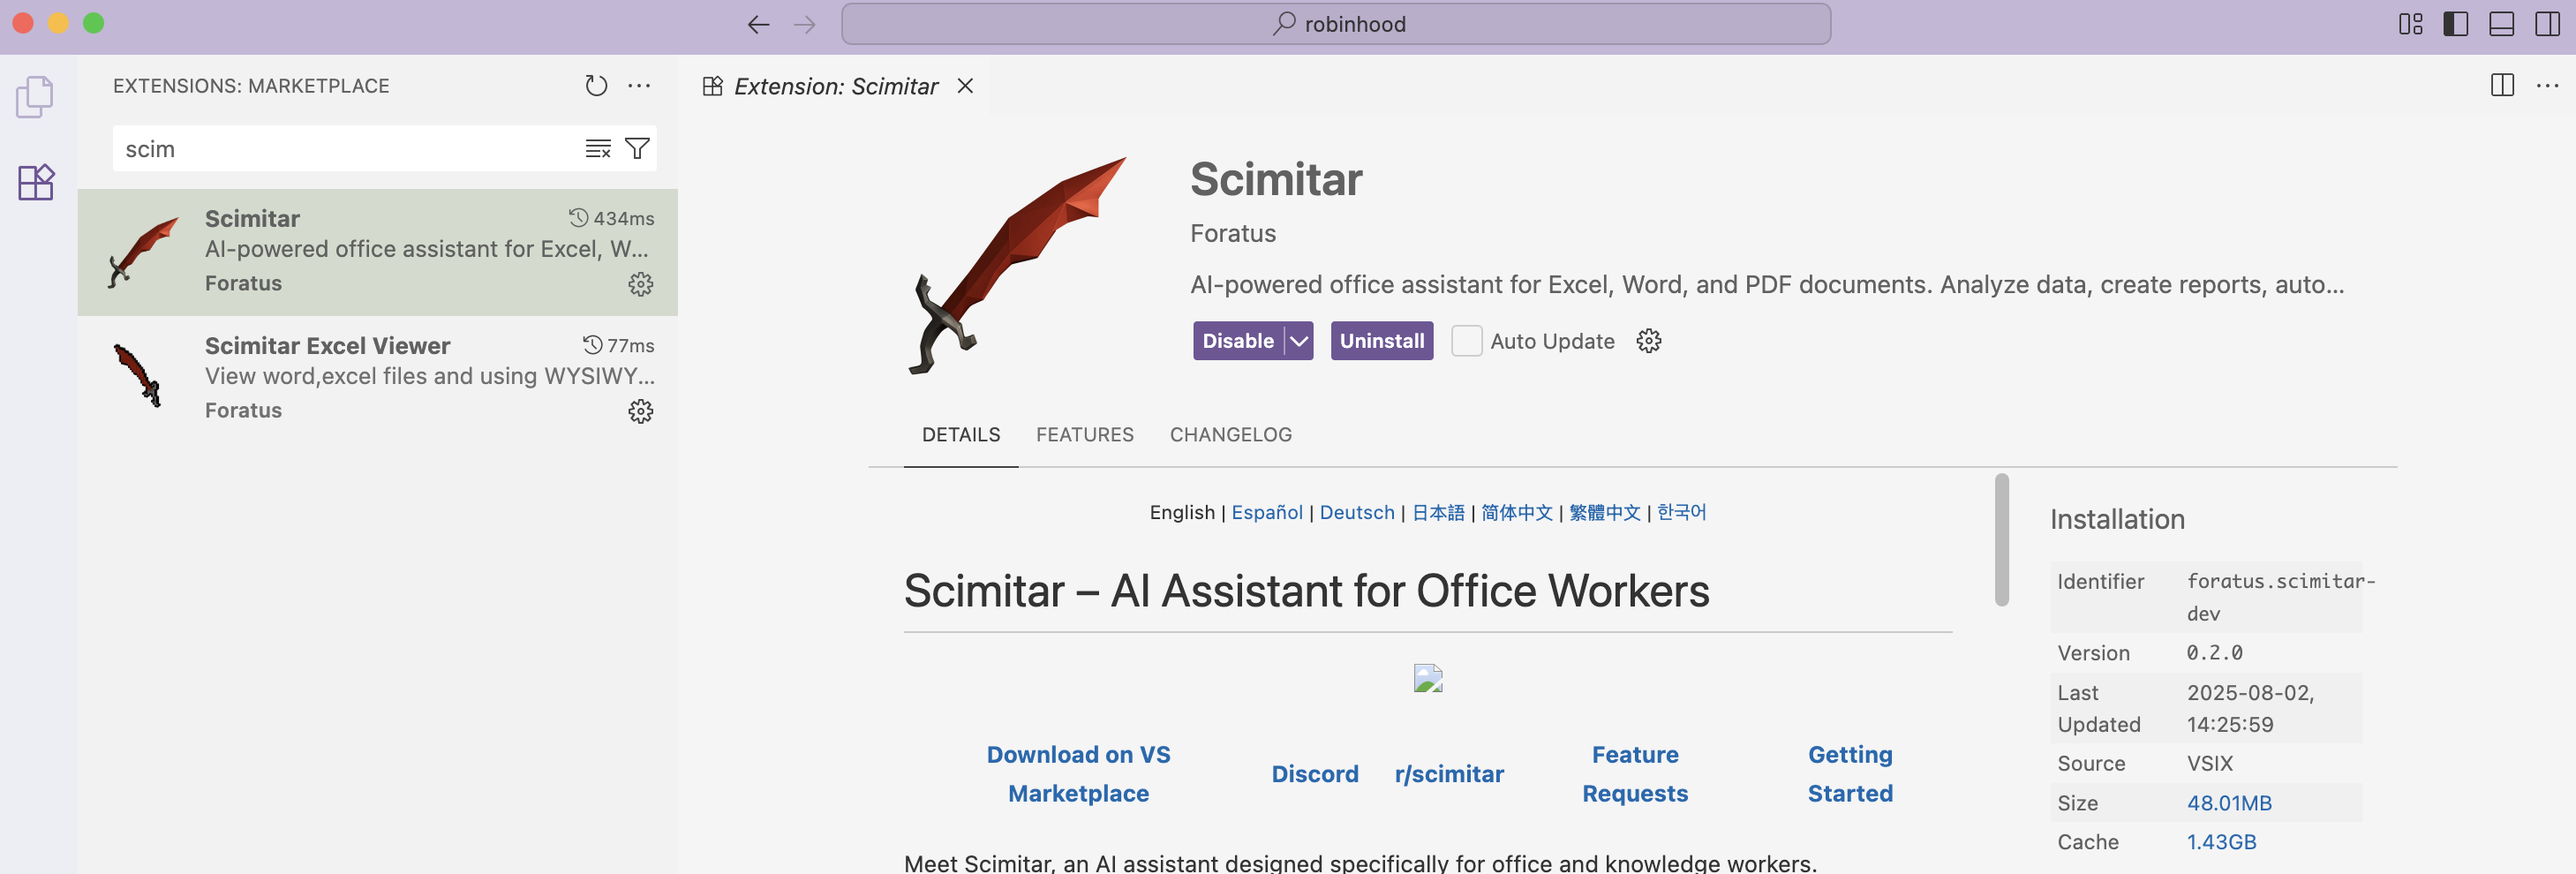Click the gear next to Auto Update
2576x874 pixels.
pyautogui.click(x=1648, y=341)
